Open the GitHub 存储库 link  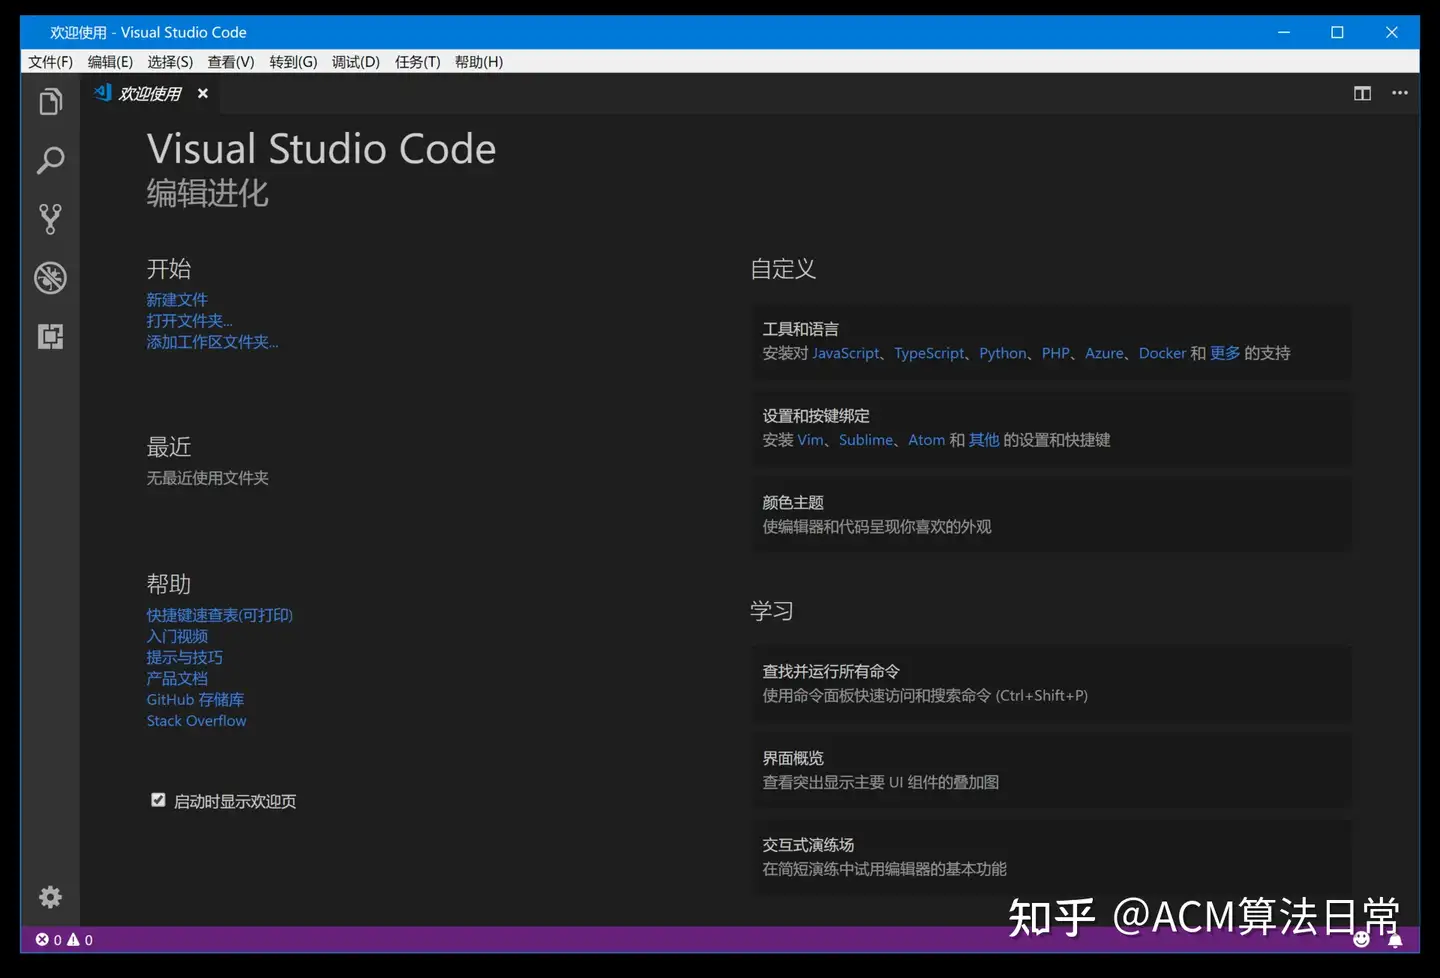195,700
